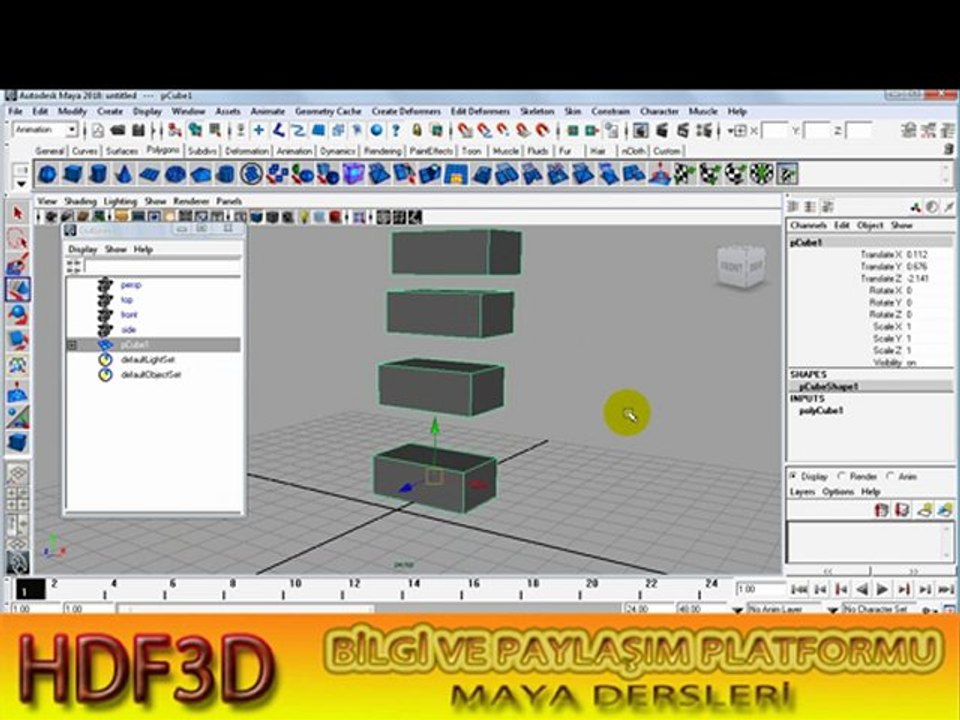Click the viewport light bulb lighting icon

[x=304, y=217]
